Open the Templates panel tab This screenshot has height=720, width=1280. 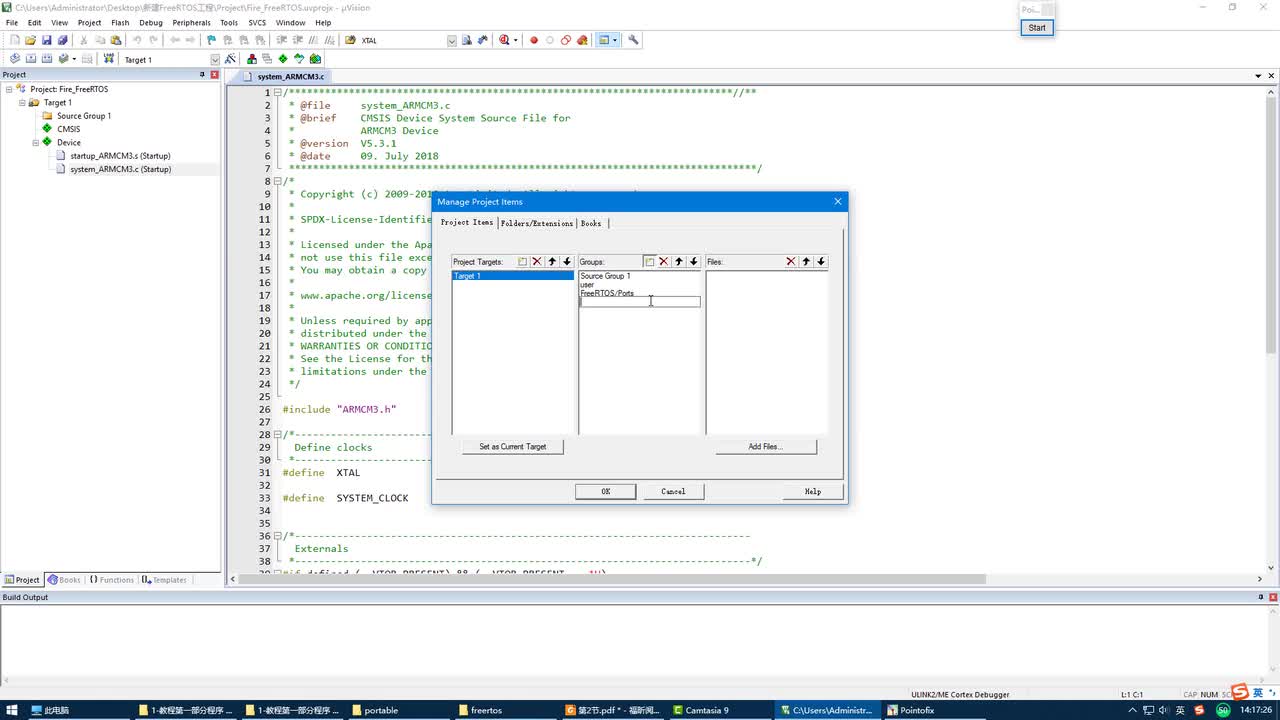point(164,580)
